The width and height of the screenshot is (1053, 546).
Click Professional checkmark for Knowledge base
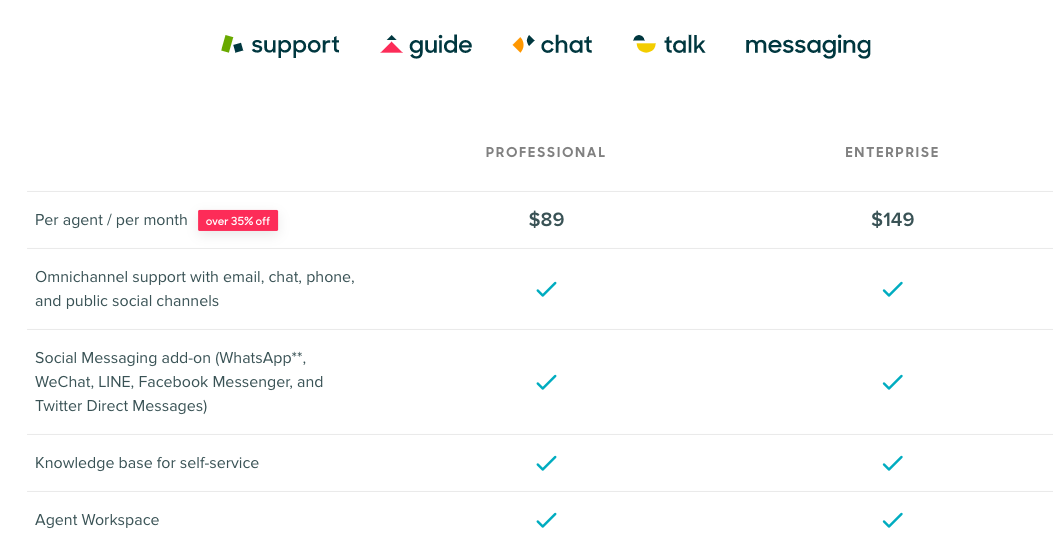[546, 463]
